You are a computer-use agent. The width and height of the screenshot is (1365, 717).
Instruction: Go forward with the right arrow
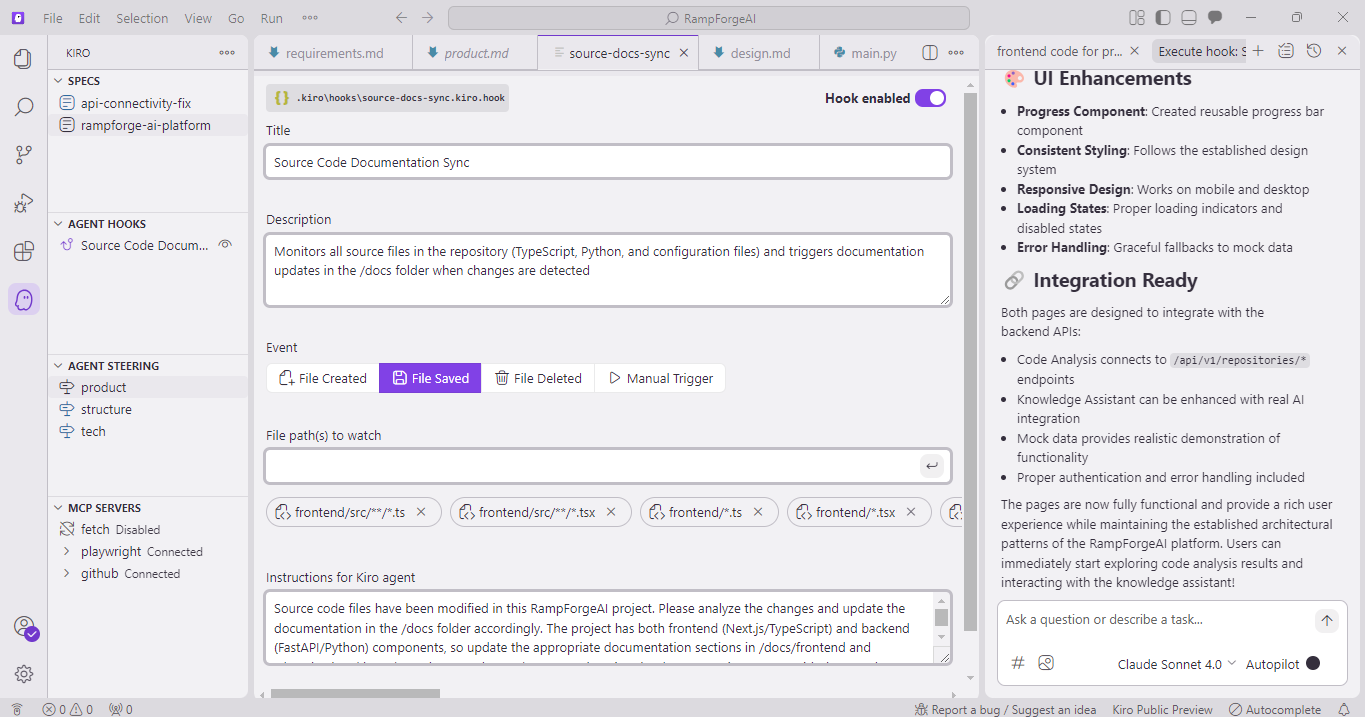[x=428, y=18]
